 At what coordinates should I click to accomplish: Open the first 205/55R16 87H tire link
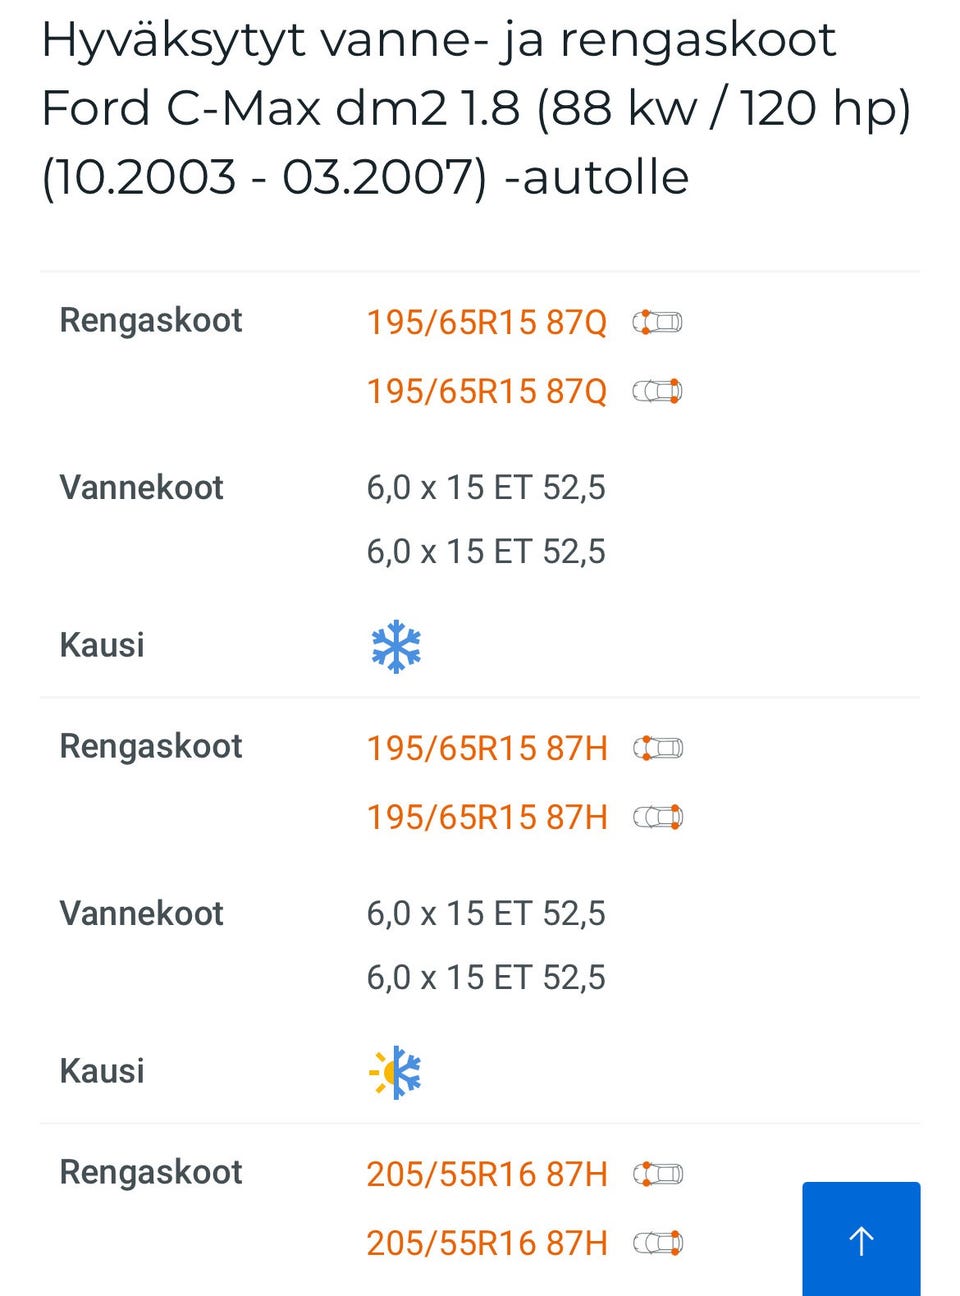click(x=486, y=1174)
